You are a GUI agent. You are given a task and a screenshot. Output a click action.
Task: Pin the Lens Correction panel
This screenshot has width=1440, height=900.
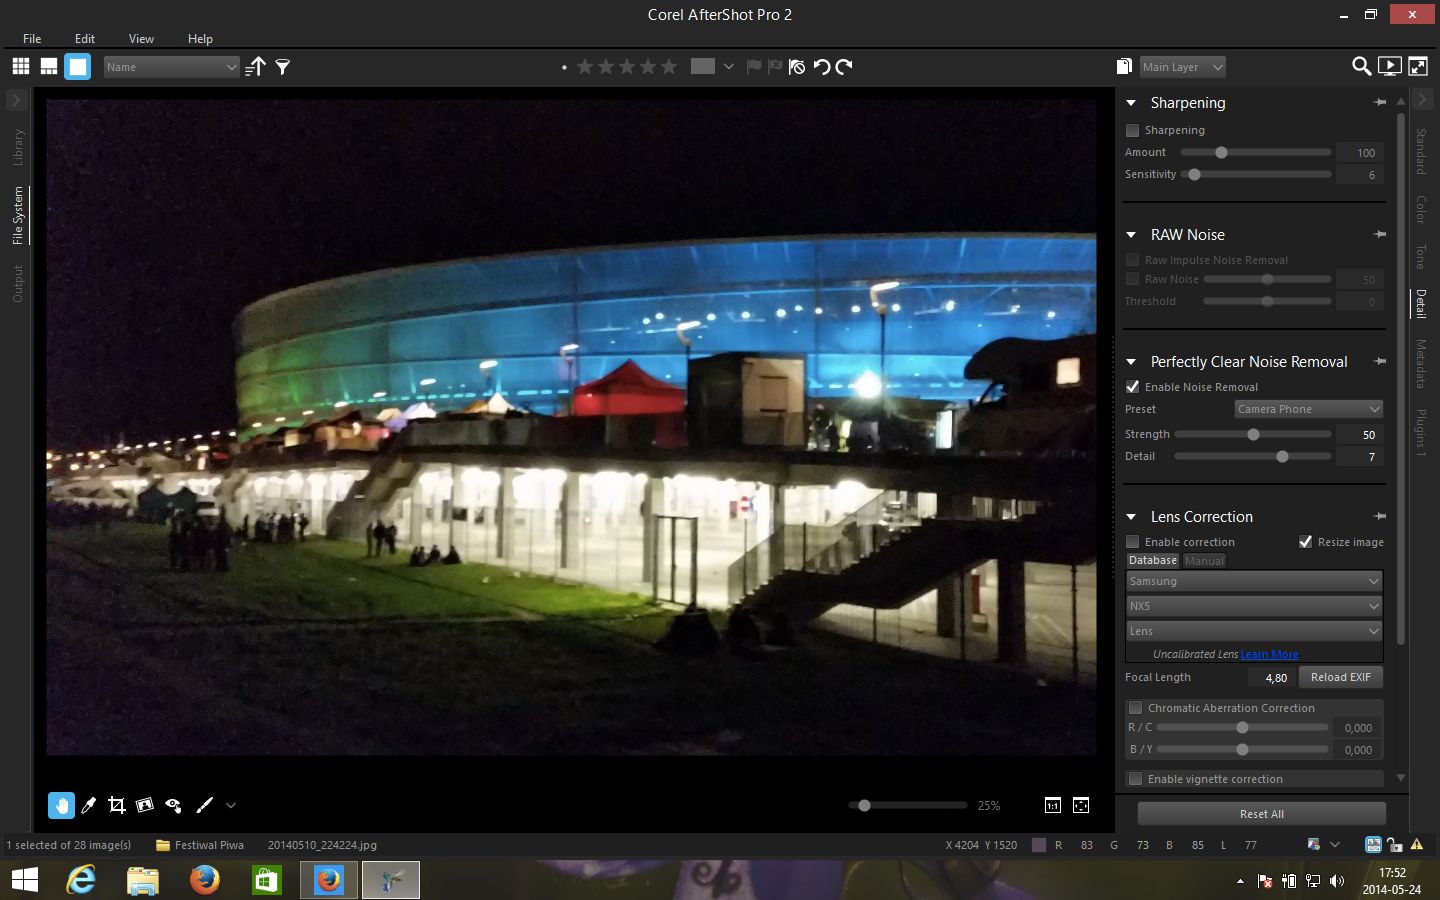[1380, 516]
